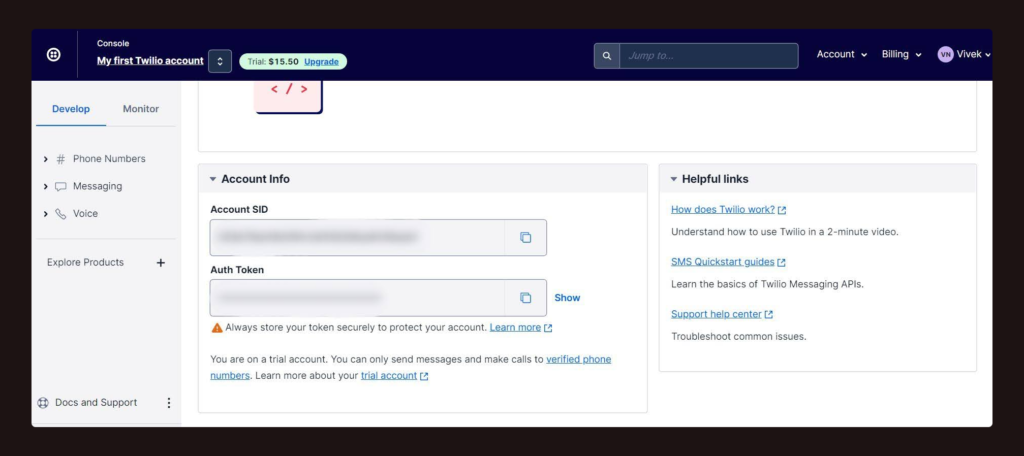Collapse the Helpful links panel
The image size is (1024, 456).
[x=674, y=179]
